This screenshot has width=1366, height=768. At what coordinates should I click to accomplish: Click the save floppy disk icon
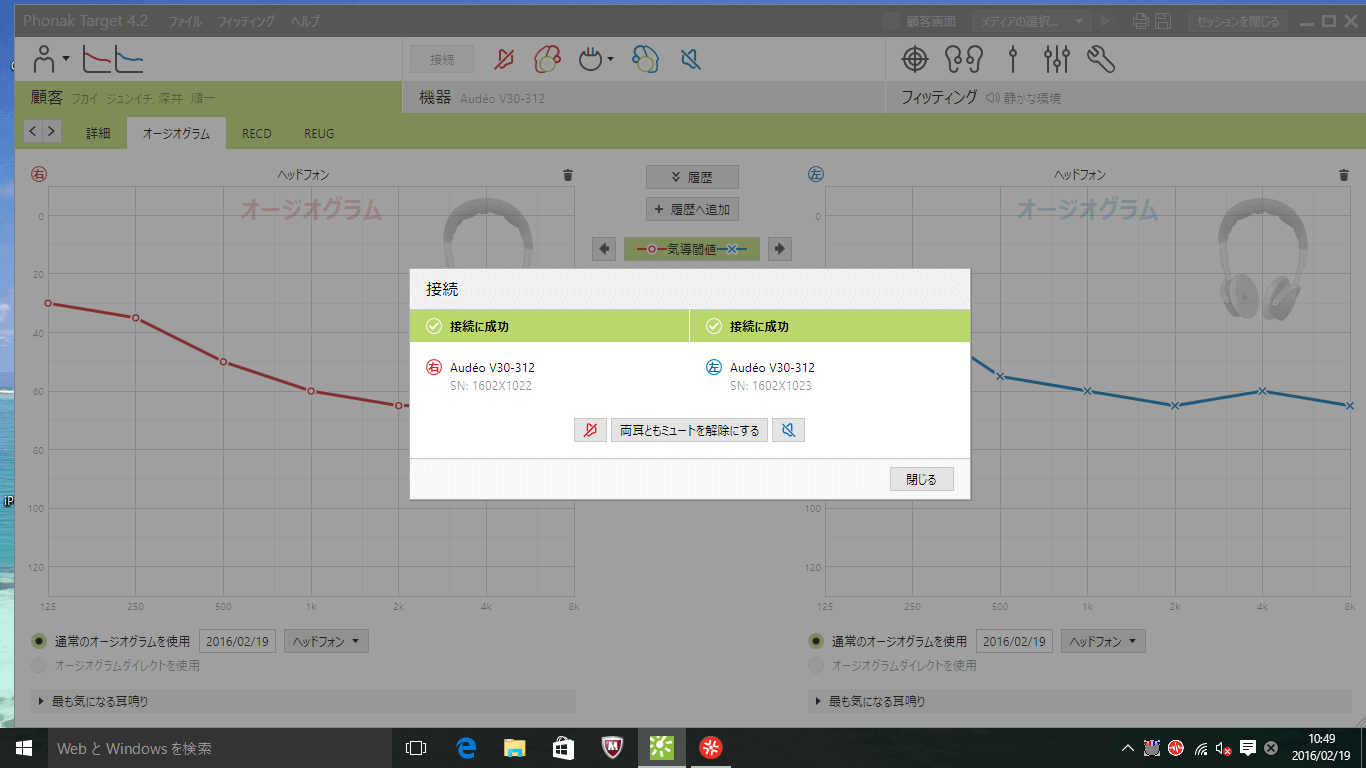coord(1163,21)
